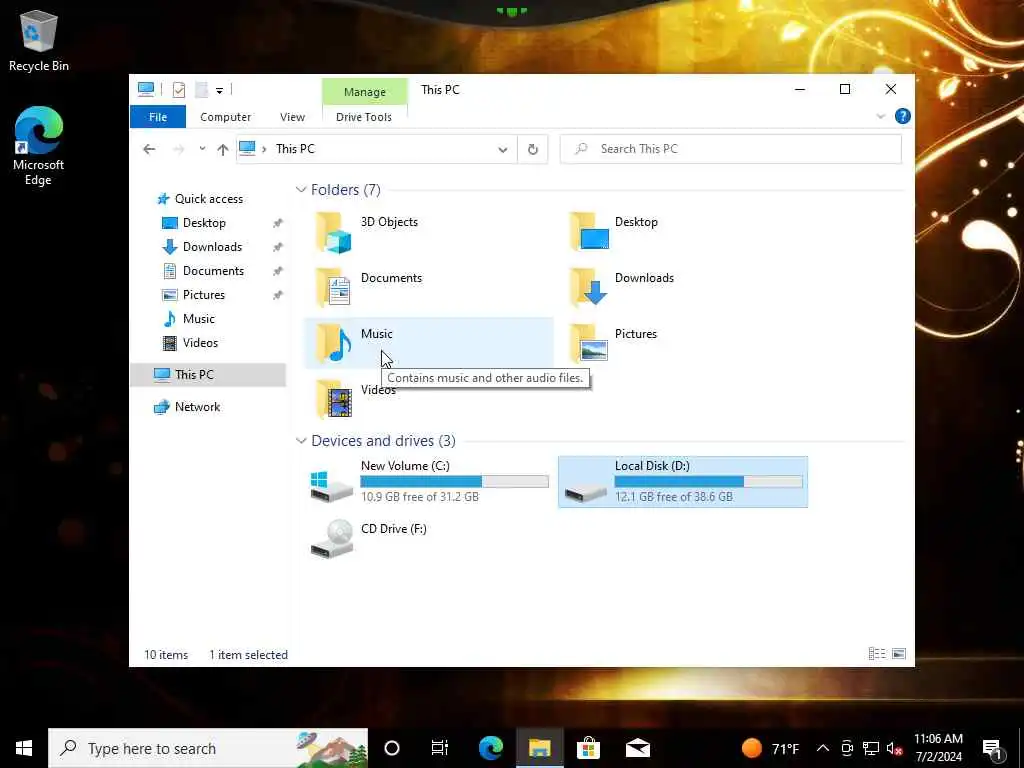Open the Start menu
The width and height of the screenshot is (1024, 768).
(24, 748)
